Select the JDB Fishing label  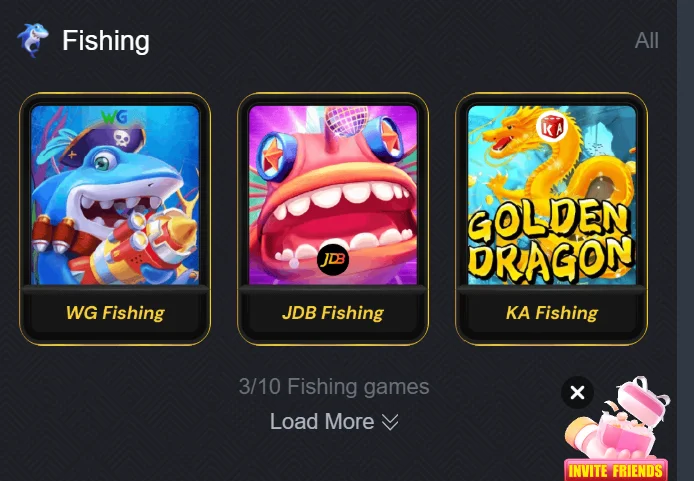333,313
